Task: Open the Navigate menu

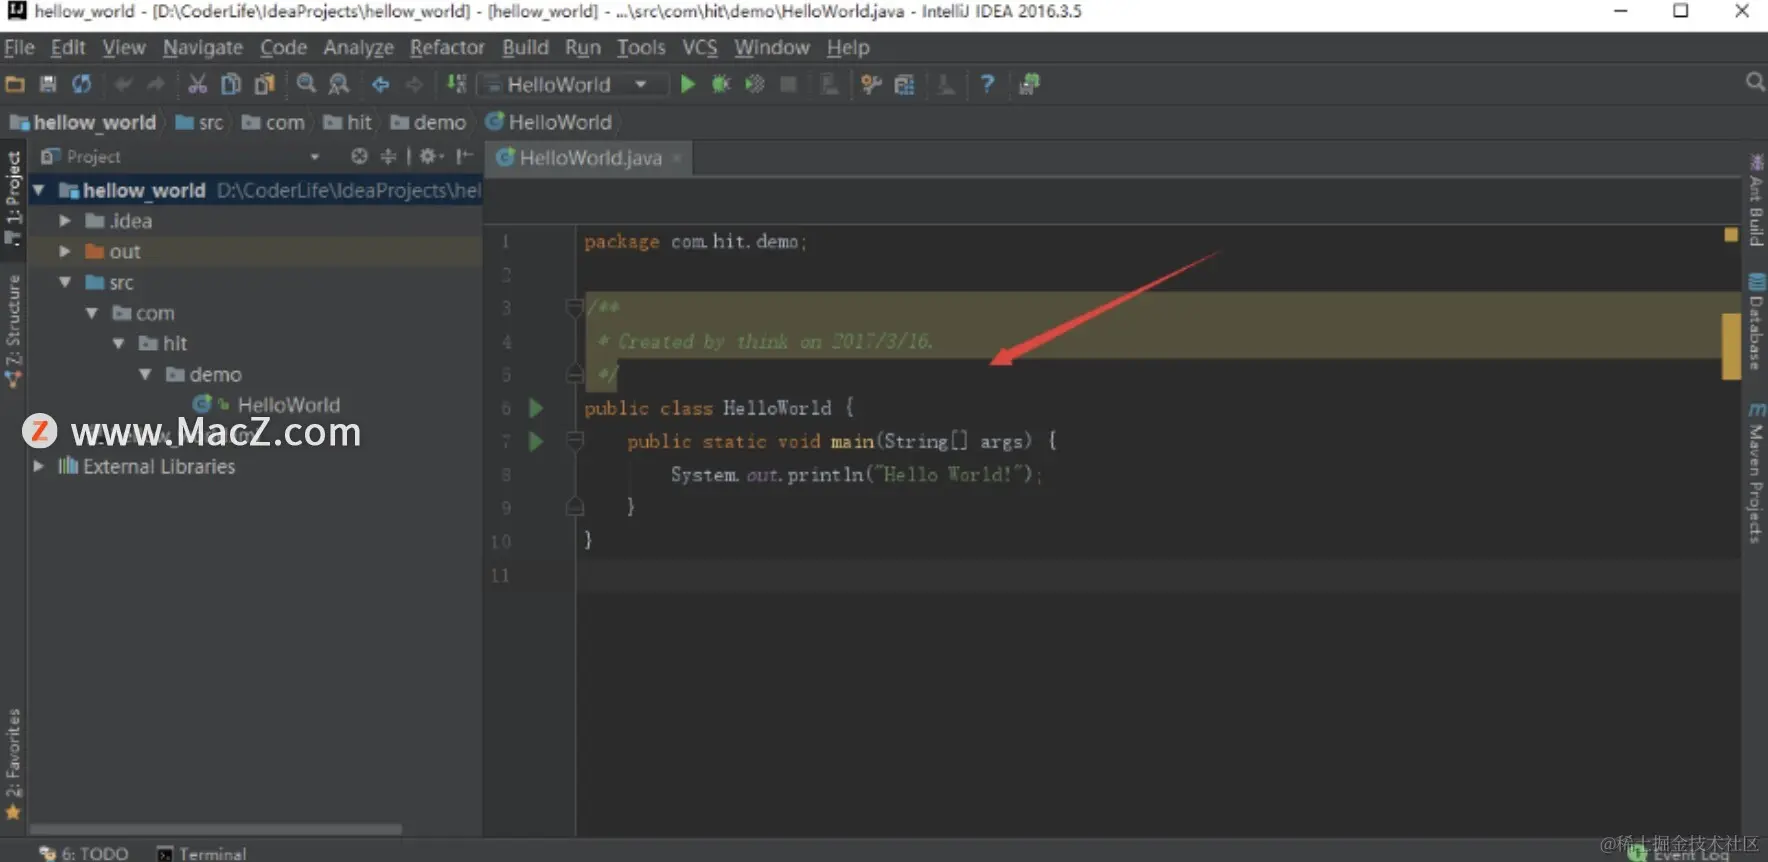Action: click(x=203, y=47)
